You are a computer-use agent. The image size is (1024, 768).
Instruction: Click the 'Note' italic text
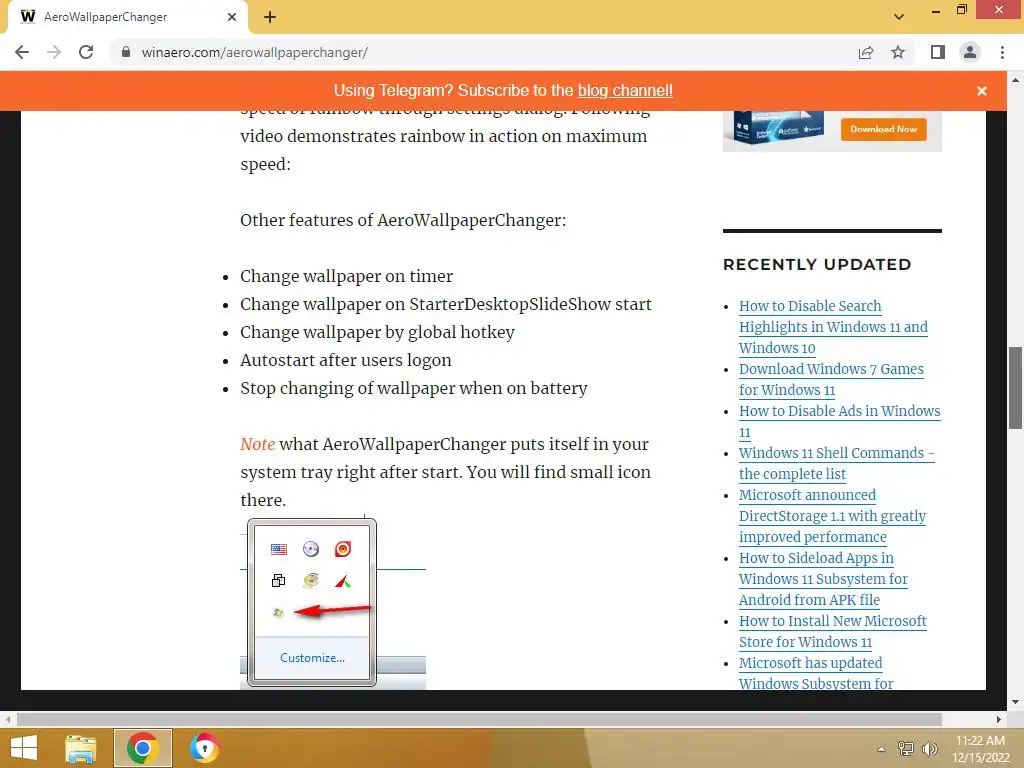pyautogui.click(x=257, y=444)
